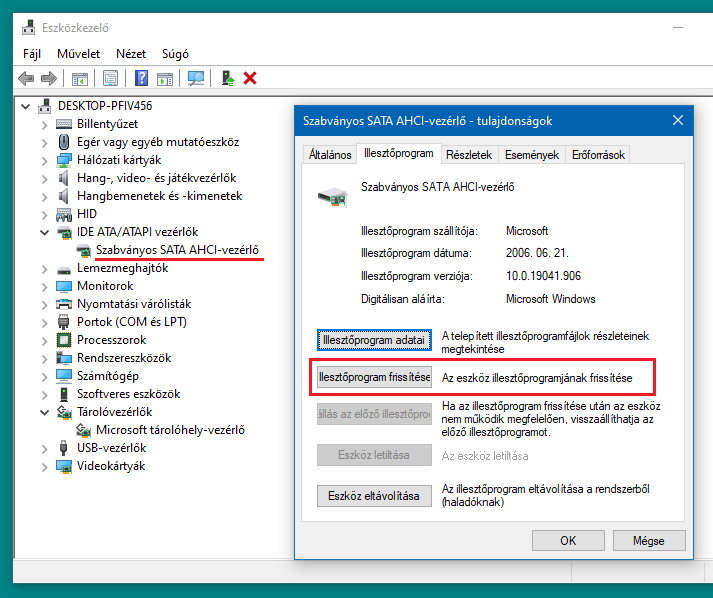Click the Eszköz eltávolítása button
The width and height of the screenshot is (713, 598).
click(374, 496)
